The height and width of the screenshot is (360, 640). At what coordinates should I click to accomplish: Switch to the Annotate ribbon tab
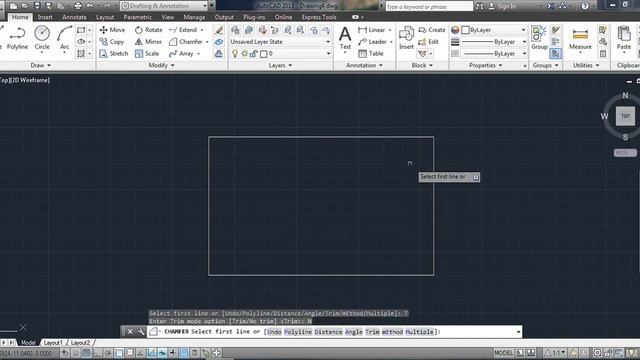[x=74, y=17]
